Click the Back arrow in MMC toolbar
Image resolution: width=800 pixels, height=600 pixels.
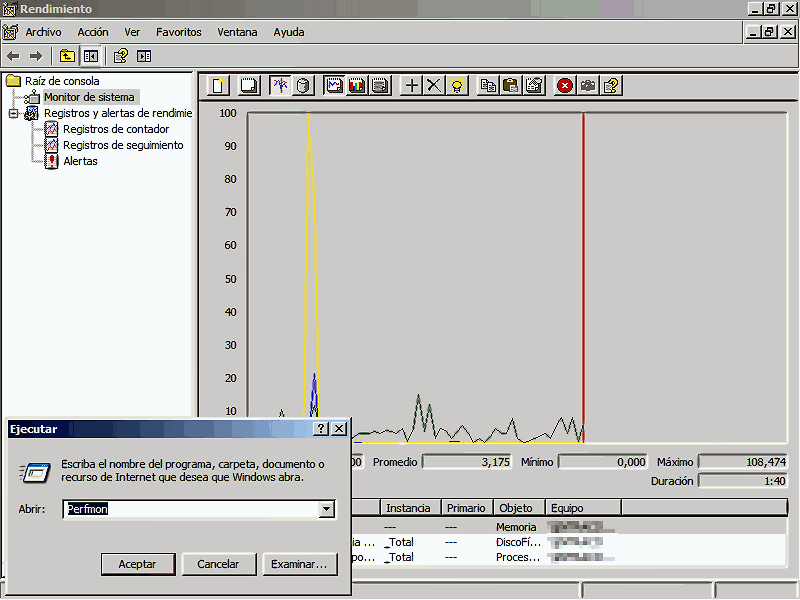click(14, 56)
